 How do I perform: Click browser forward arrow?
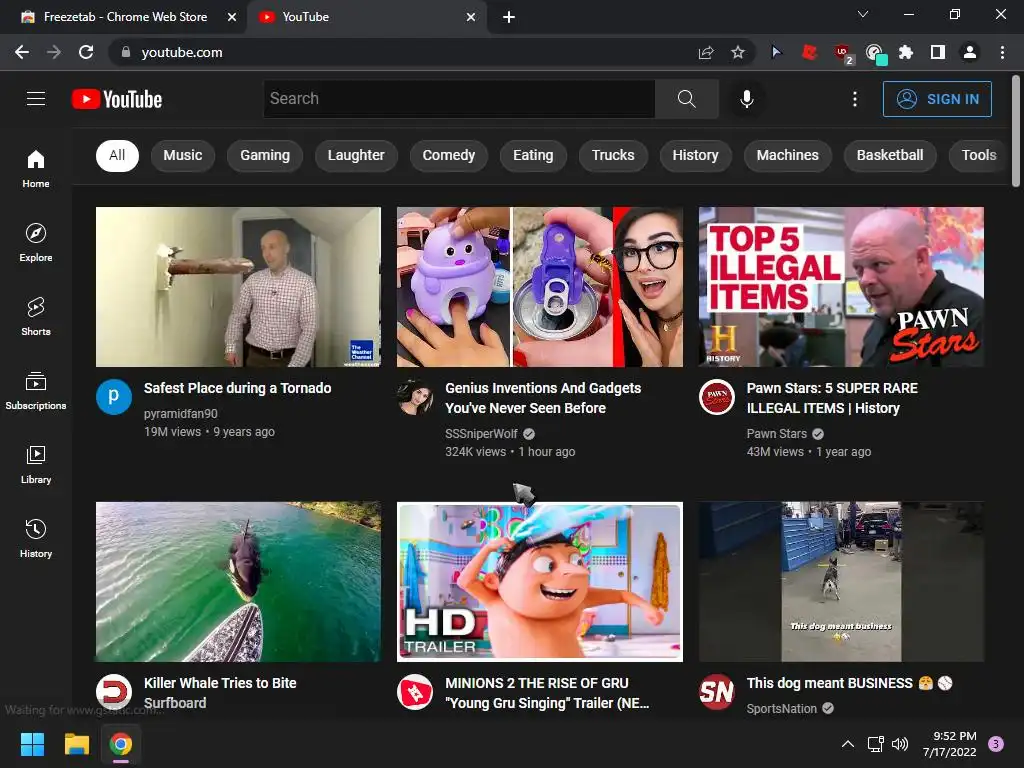click(x=54, y=52)
